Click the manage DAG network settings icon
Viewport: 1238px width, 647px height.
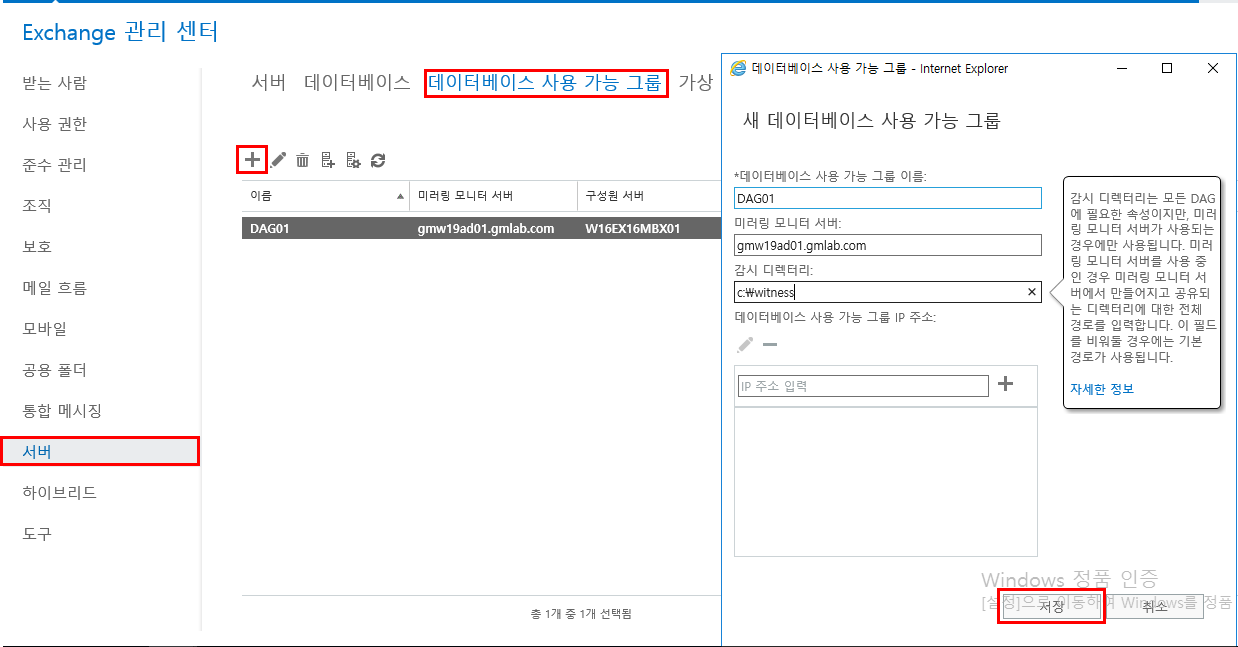352,160
